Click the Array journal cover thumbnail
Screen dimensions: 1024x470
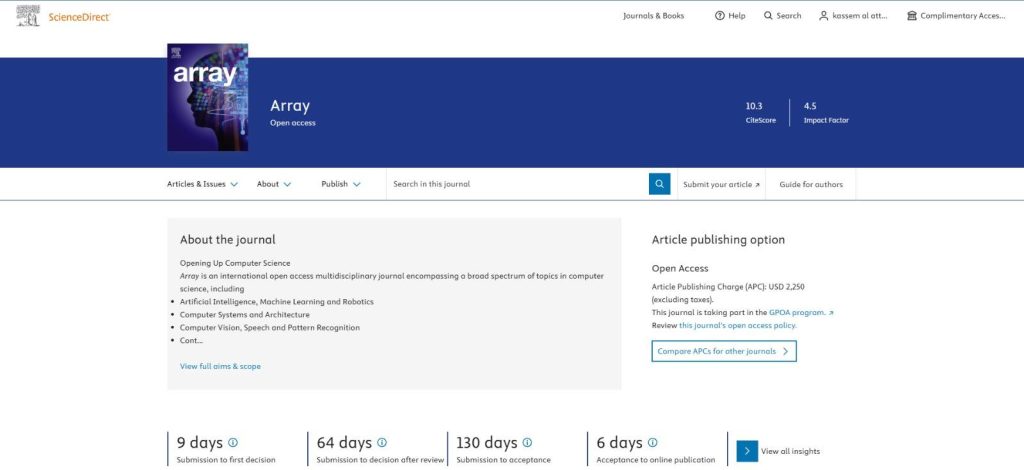pos(208,97)
